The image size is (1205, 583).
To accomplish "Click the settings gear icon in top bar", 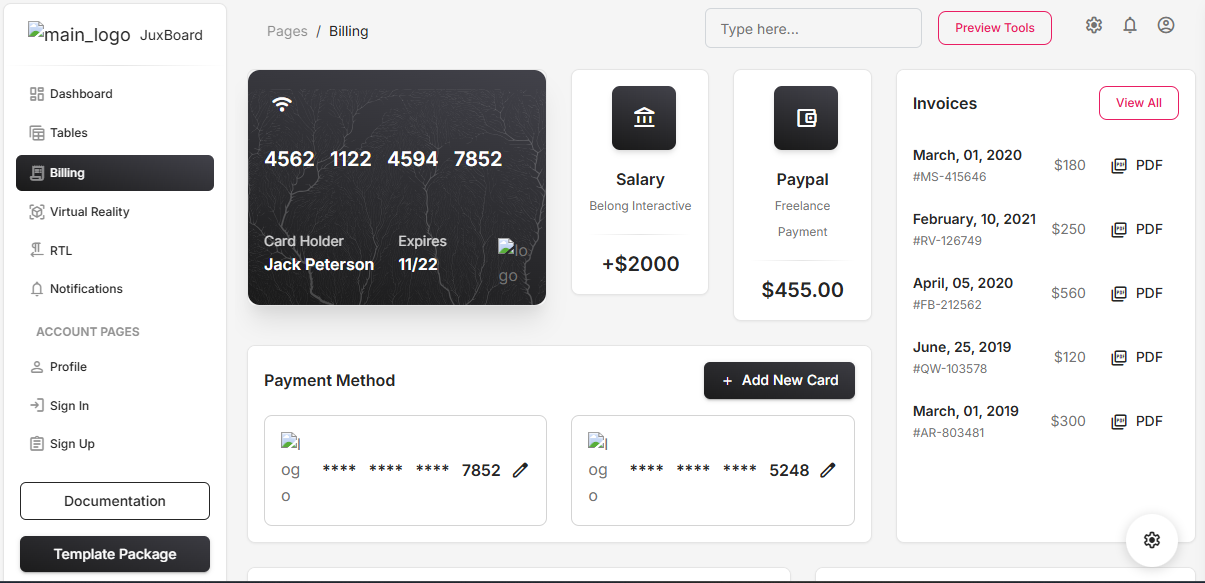I will click(1094, 26).
